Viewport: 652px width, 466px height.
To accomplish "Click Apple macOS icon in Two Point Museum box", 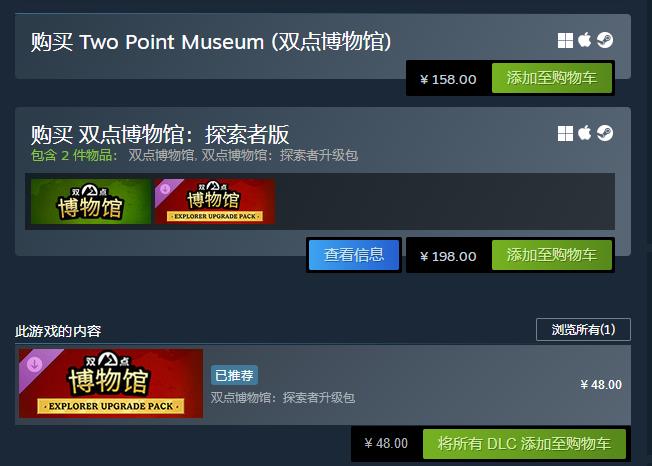I will tap(585, 40).
